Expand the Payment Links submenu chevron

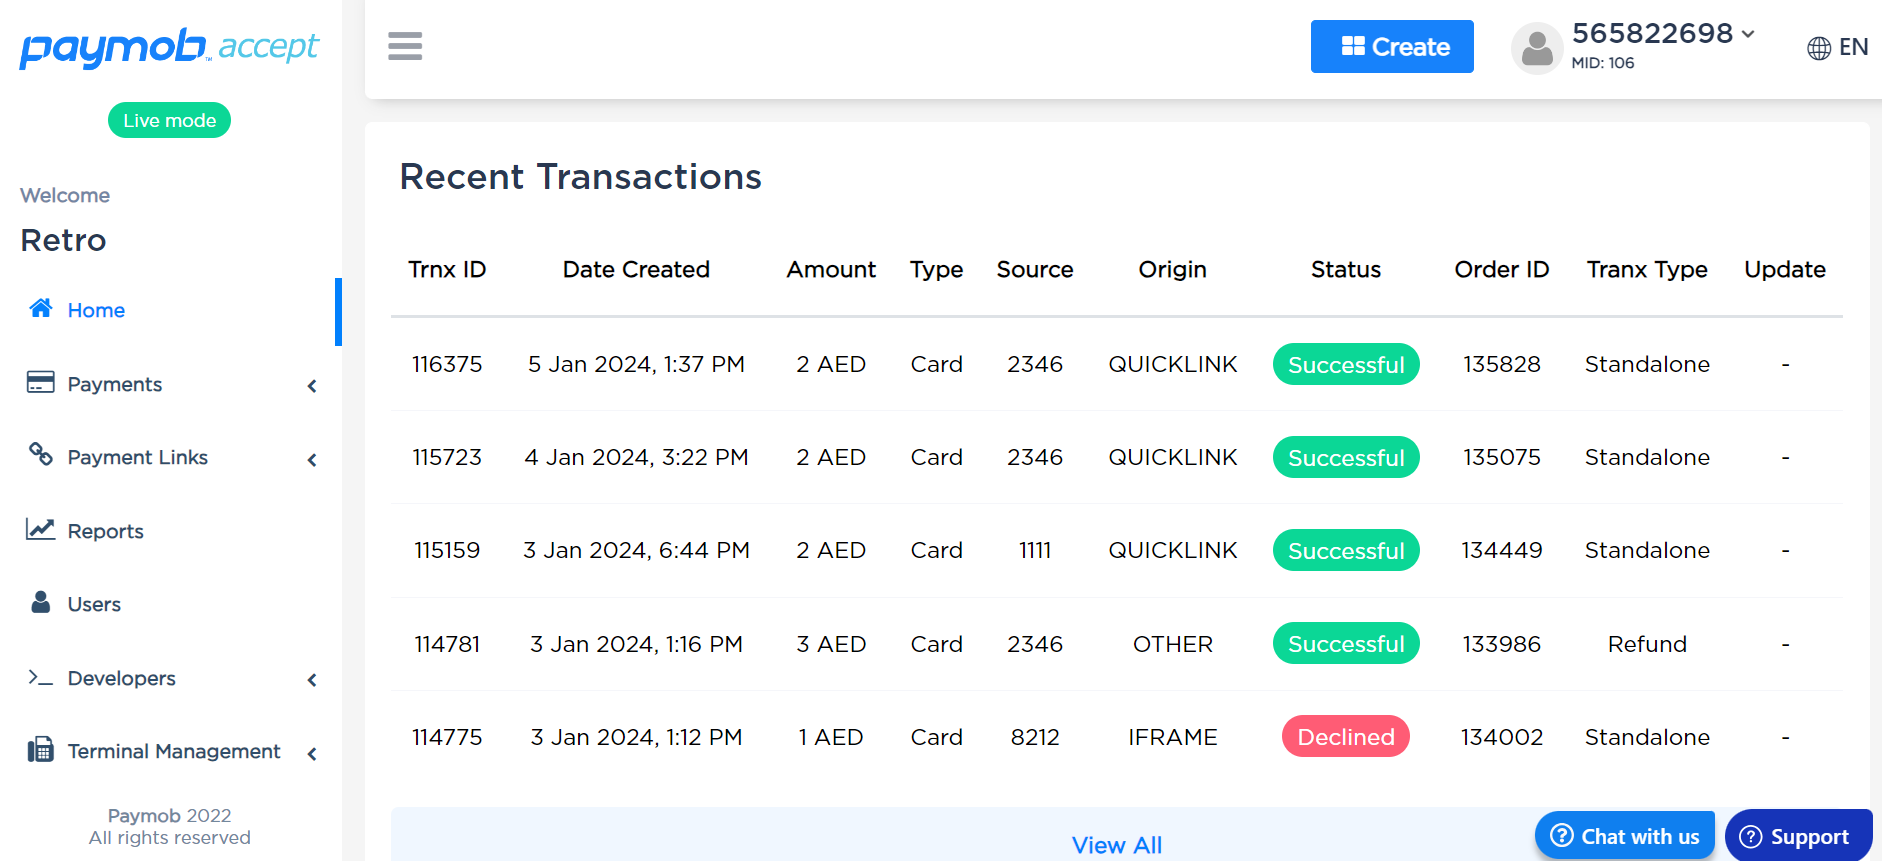point(312,460)
